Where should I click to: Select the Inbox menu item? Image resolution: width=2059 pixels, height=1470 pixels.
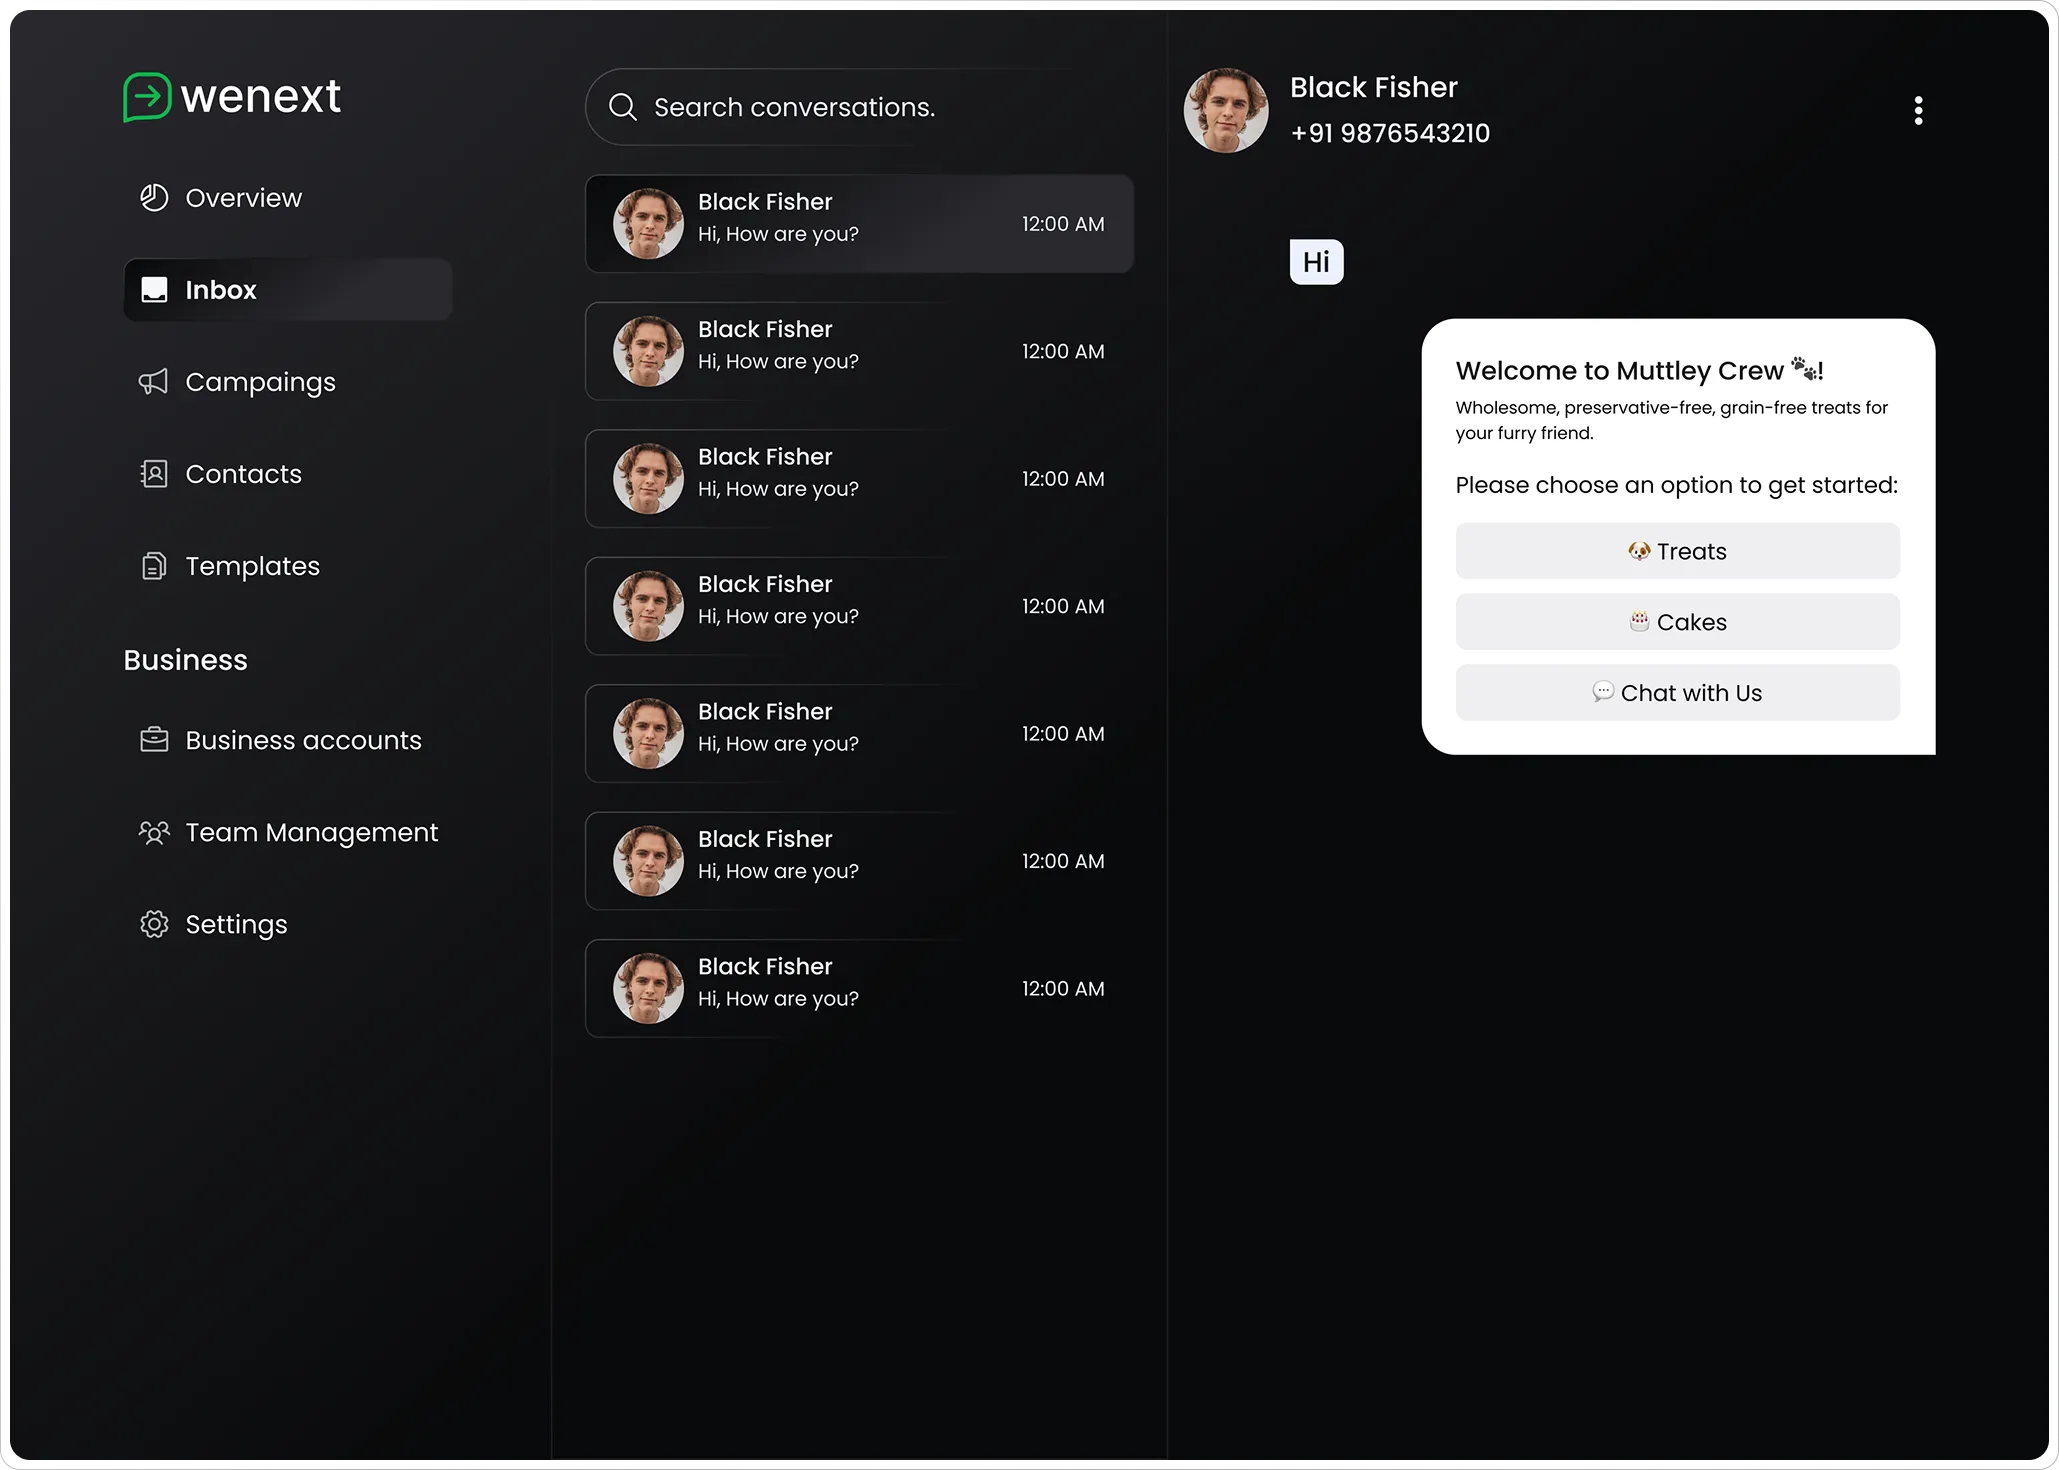pos(288,290)
